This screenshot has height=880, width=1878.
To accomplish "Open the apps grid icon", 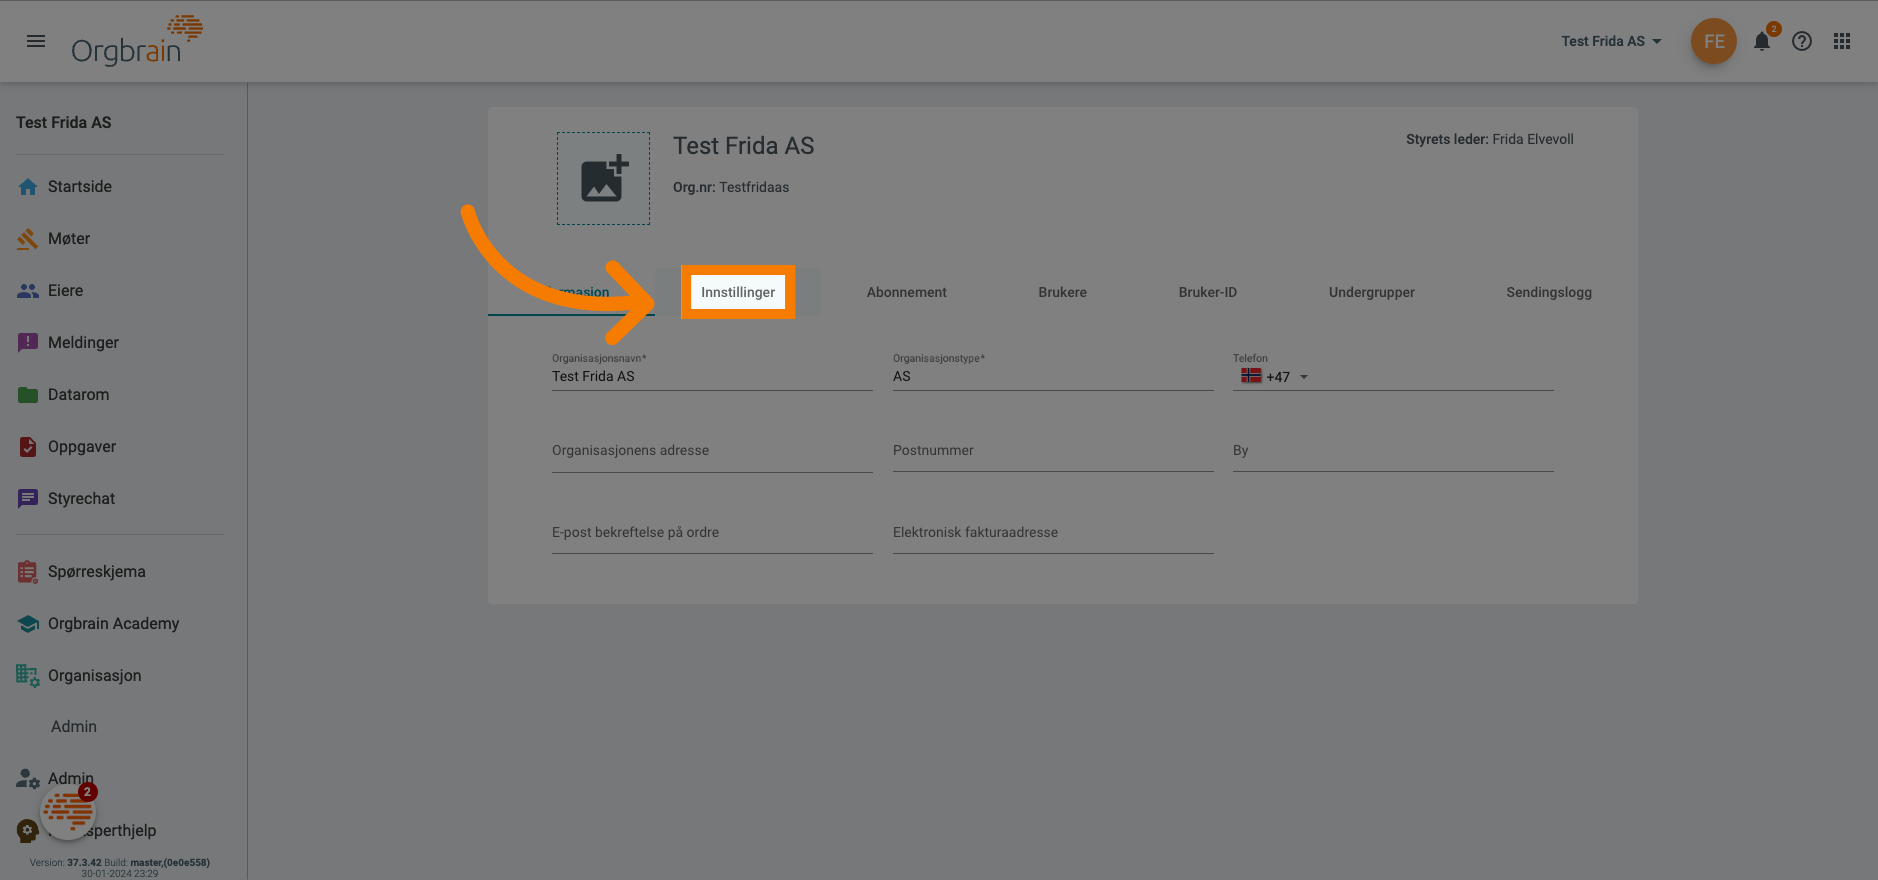I will (x=1842, y=41).
